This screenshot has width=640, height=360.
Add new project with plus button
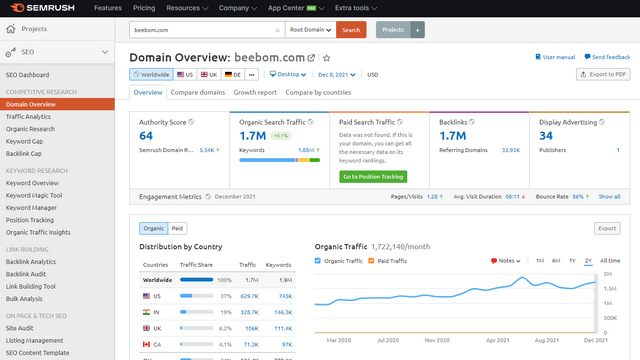418,30
